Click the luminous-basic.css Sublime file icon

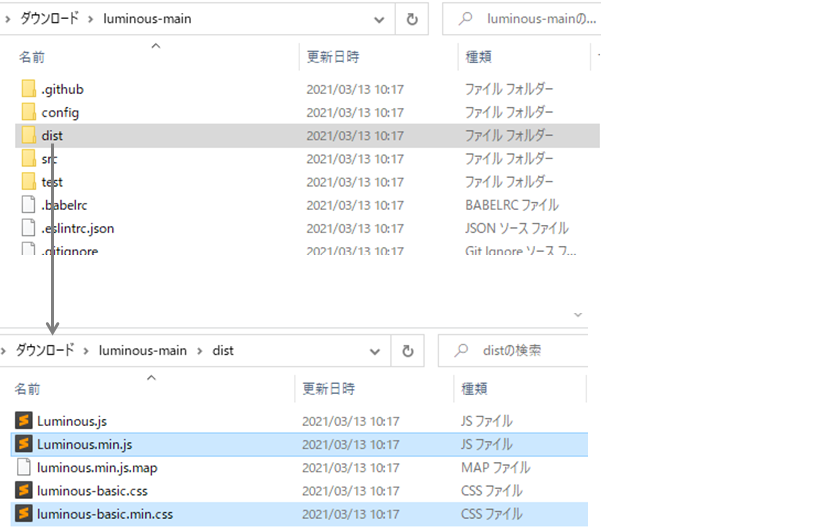click(x=24, y=490)
